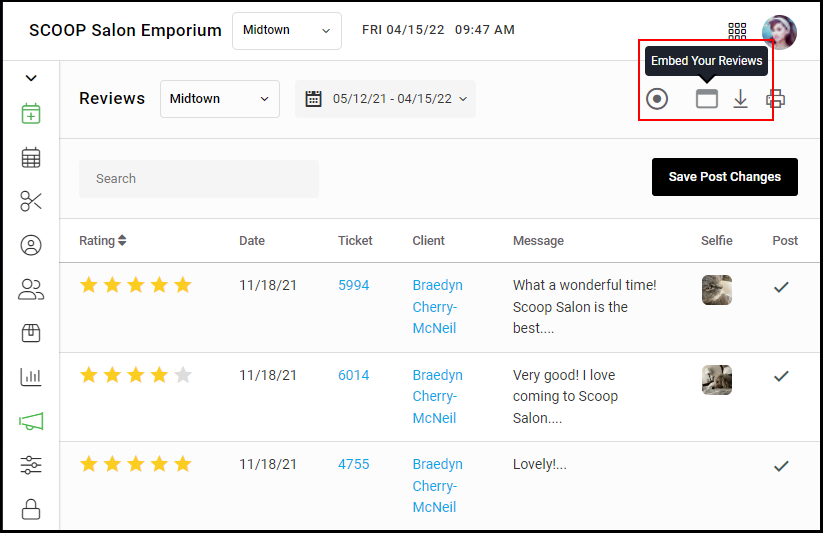Open the green megaphone marketing icon
The width and height of the screenshot is (823, 533).
(x=31, y=421)
